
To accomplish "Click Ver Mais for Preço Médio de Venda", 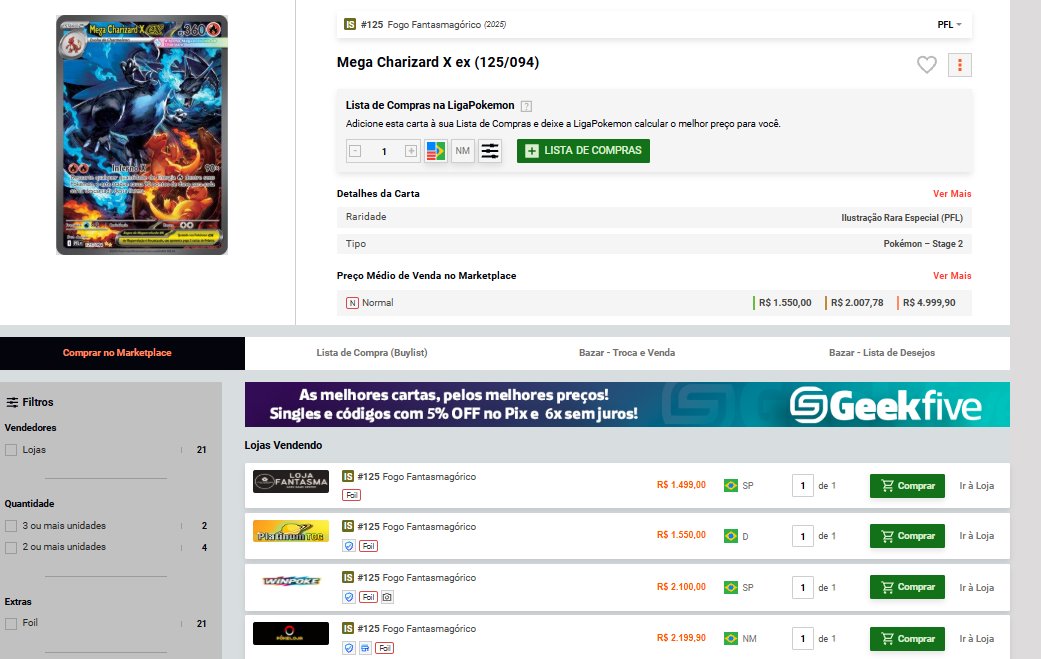I will [952, 275].
